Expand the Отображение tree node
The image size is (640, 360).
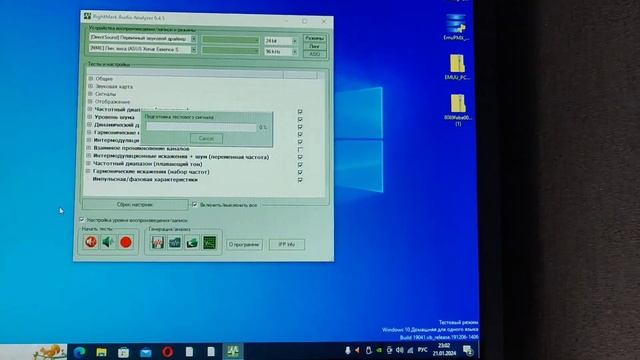(x=90, y=101)
